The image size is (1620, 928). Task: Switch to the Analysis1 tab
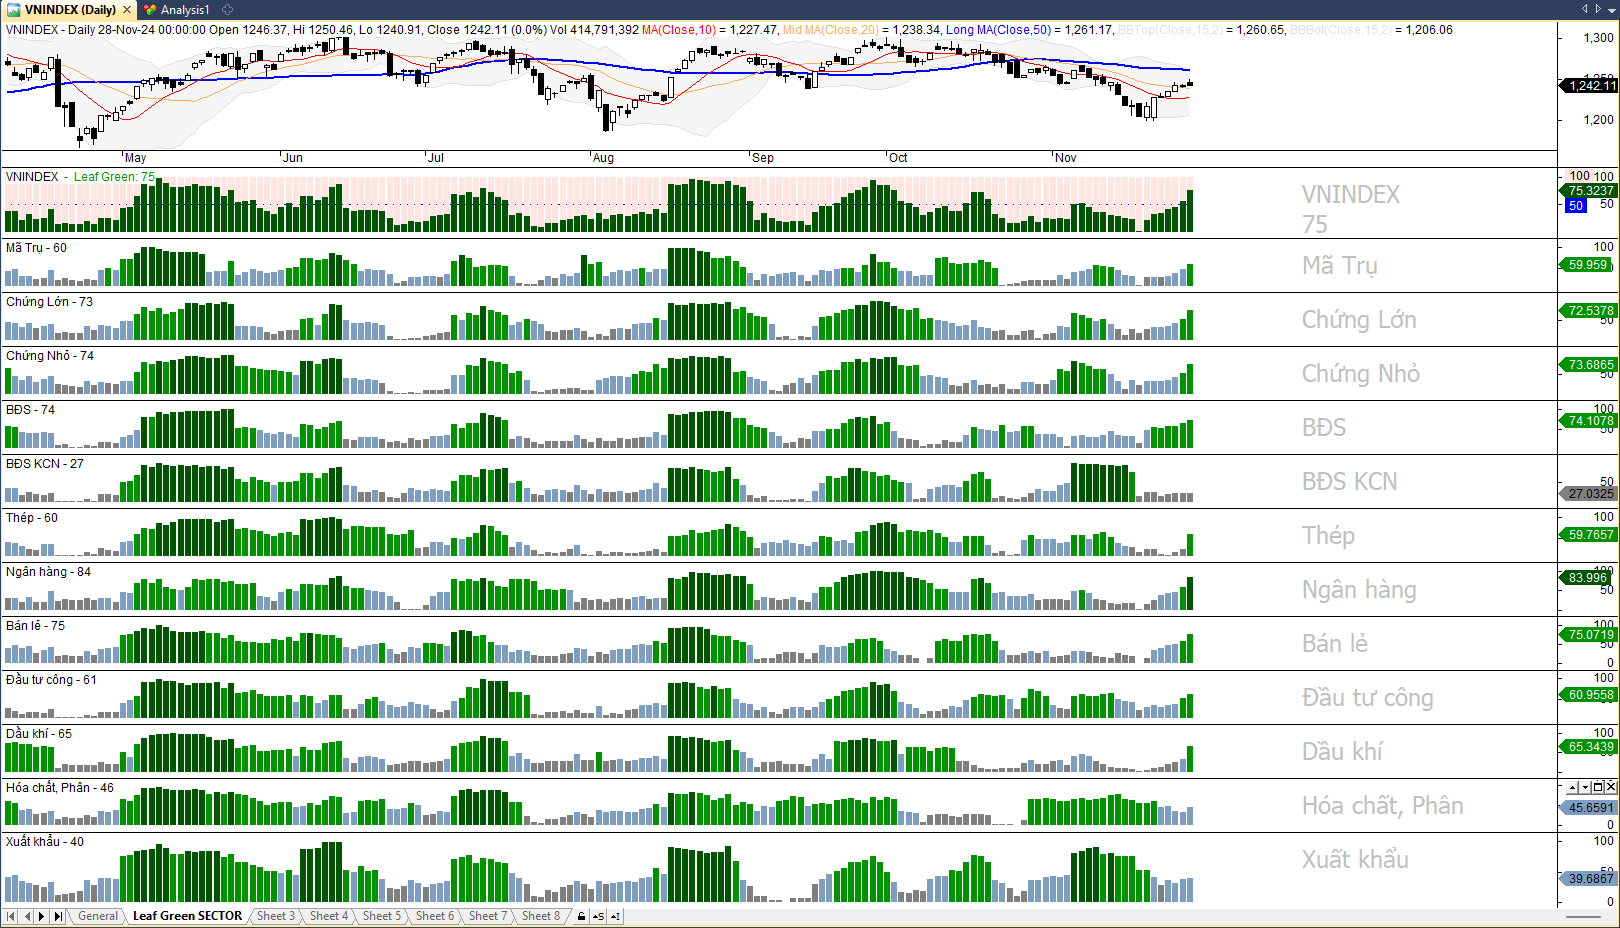[184, 10]
